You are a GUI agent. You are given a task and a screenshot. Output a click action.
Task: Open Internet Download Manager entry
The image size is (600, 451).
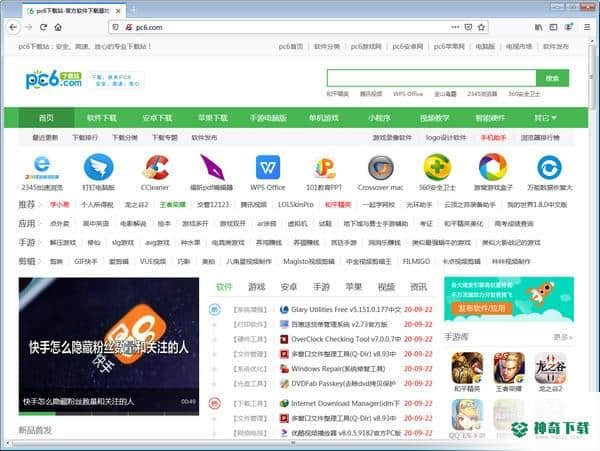point(346,404)
